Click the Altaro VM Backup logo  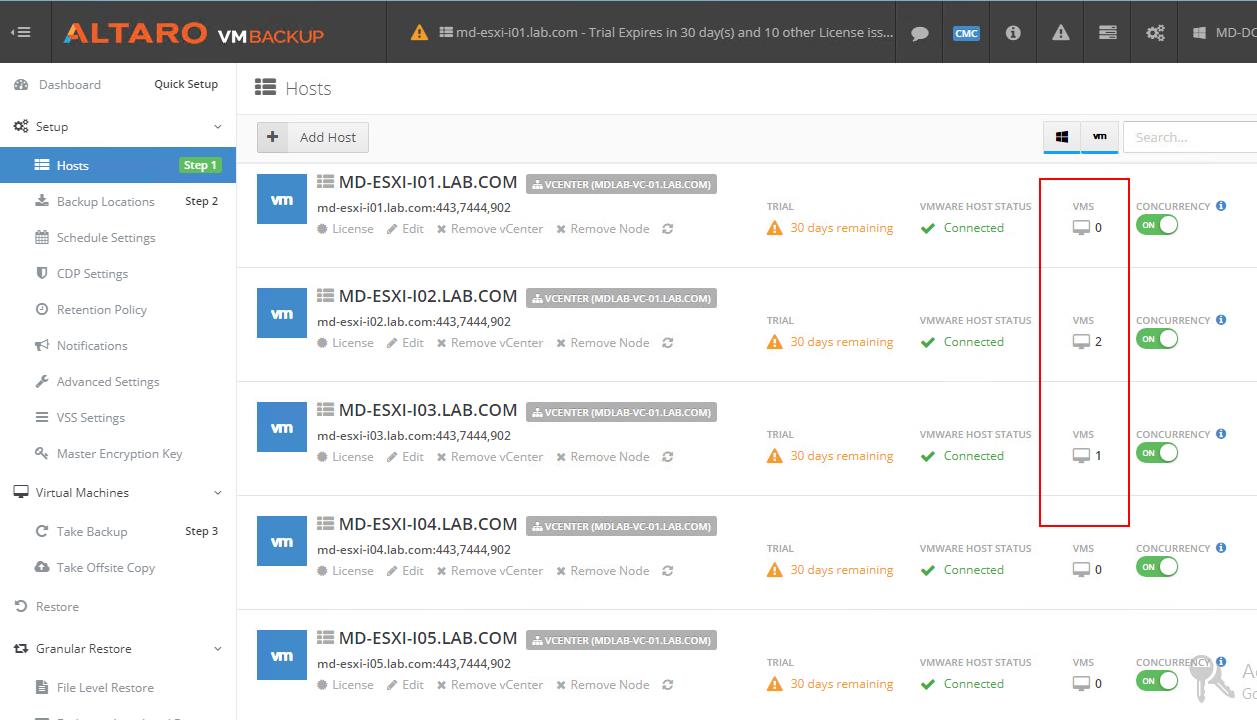[x=194, y=33]
